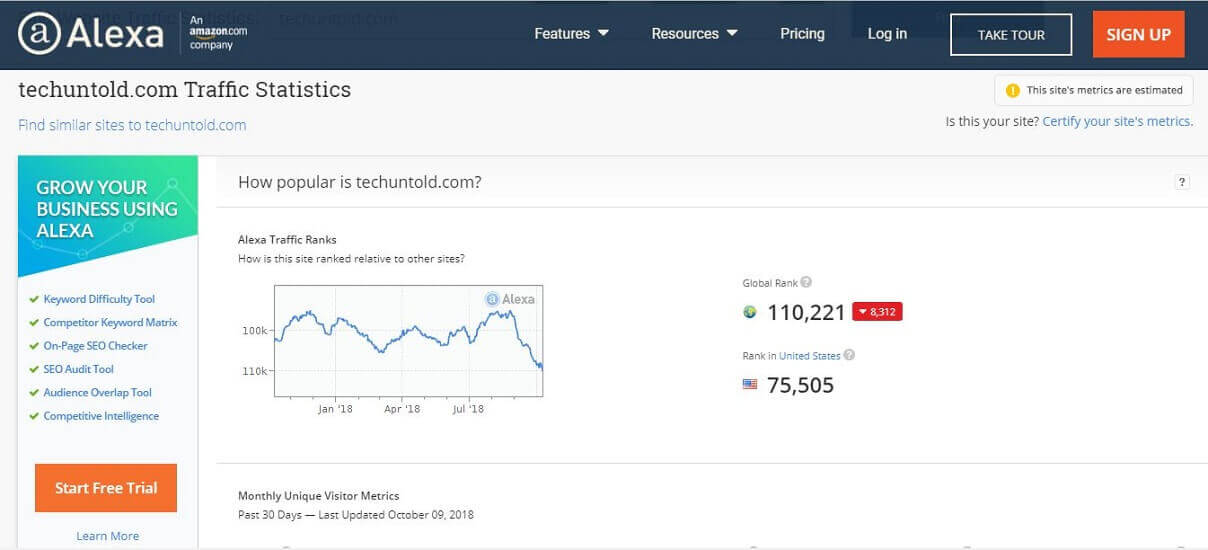Image resolution: width=1208 pixels, height=550 pixels.
Task: Click the Alexa traffic rank chart
Action: pyautogui.click(x=408, y=340)
